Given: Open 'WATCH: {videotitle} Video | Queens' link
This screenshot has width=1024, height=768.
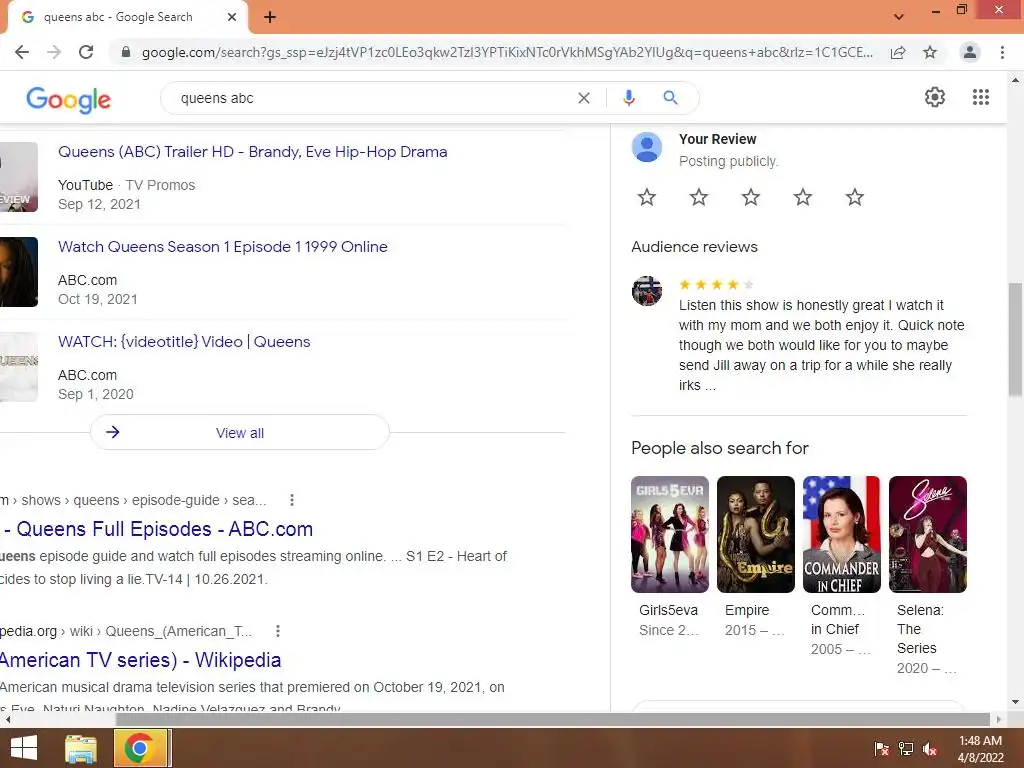Looking at the screenshot, I should point(184,342).
